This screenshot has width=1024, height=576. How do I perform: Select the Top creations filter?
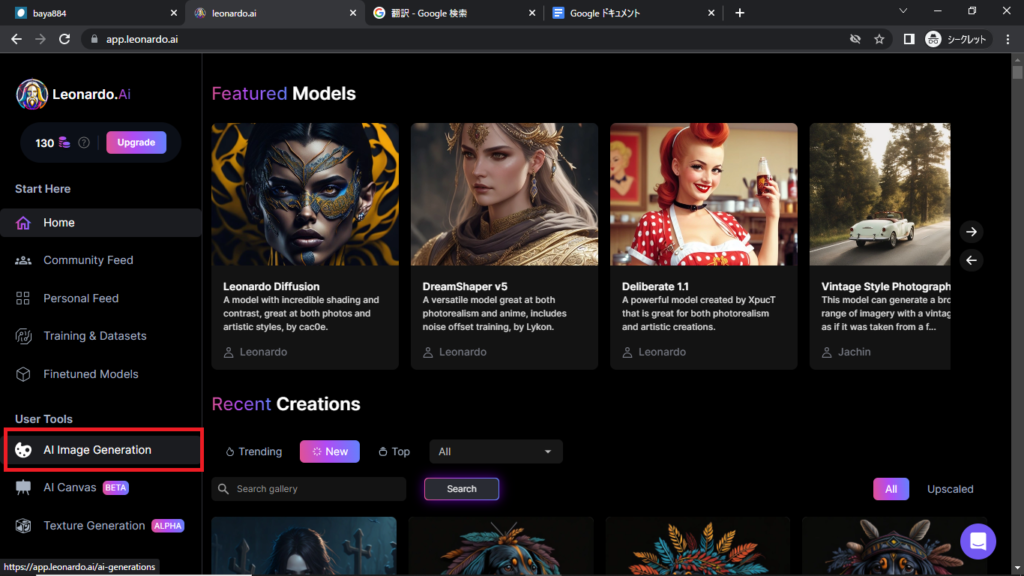394,452
